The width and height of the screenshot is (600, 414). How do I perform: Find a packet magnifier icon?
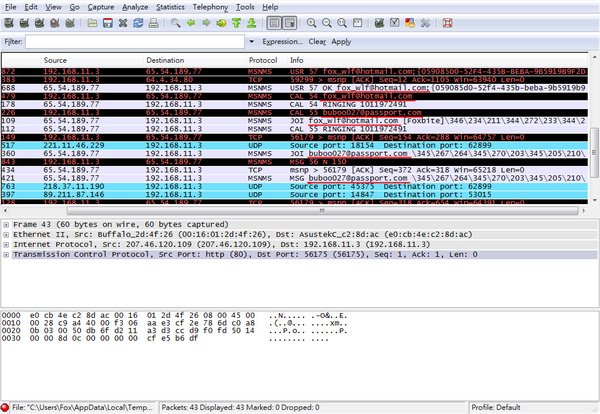176,23
